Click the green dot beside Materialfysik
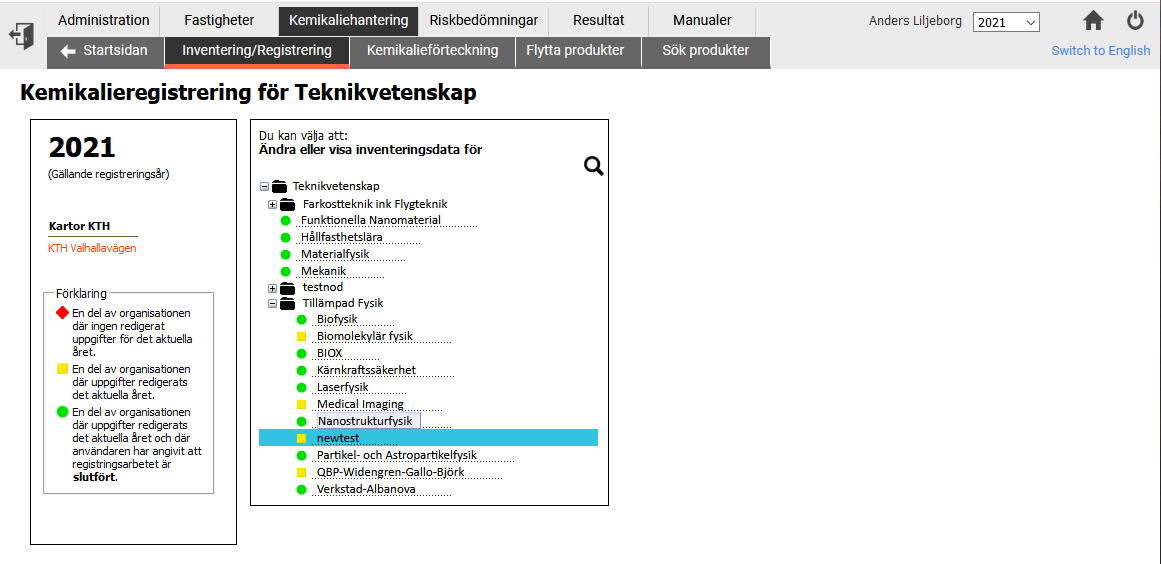 [x=286, y=255]
